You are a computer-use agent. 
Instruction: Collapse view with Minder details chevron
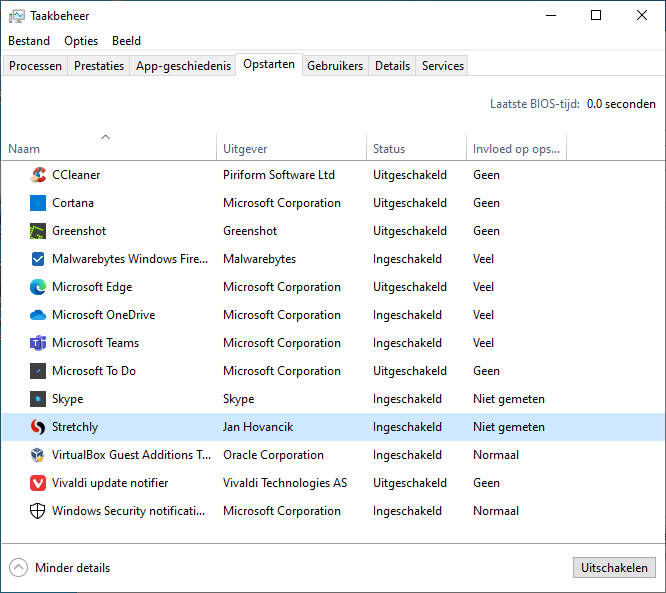point(19,568)
